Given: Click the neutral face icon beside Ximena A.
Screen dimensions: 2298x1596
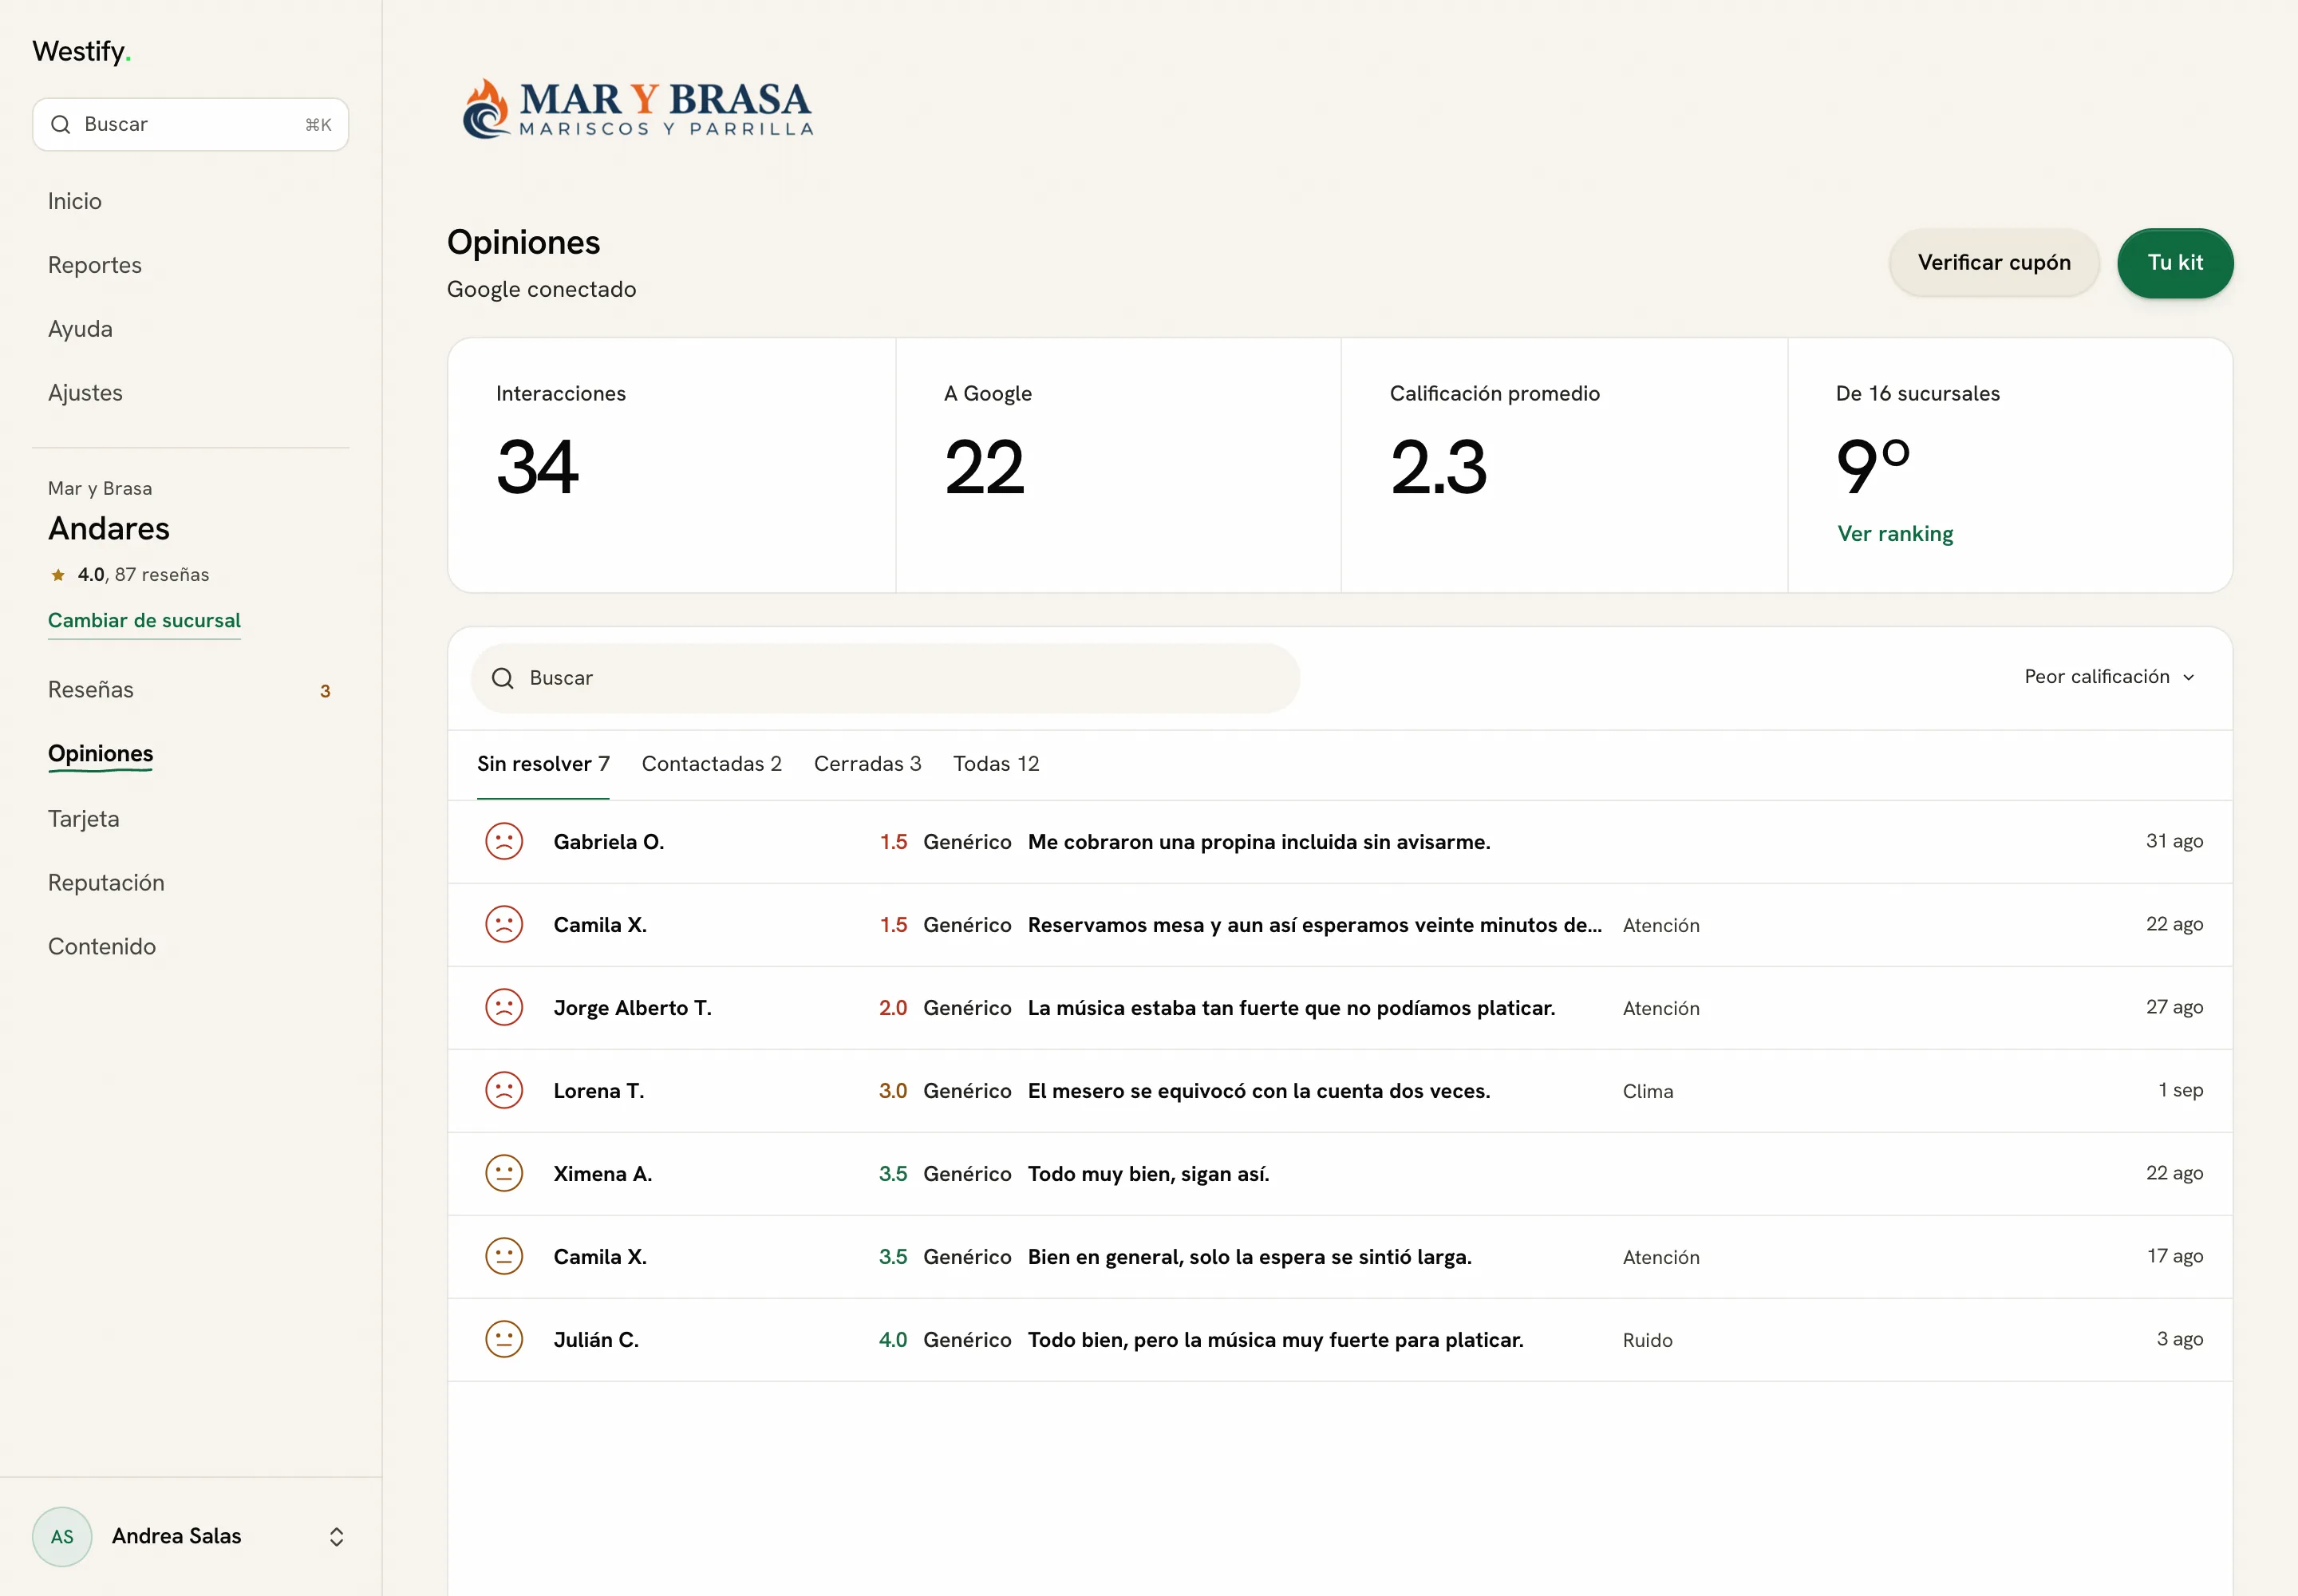Looking at the screenshot, I should (x=504, y=1173).
